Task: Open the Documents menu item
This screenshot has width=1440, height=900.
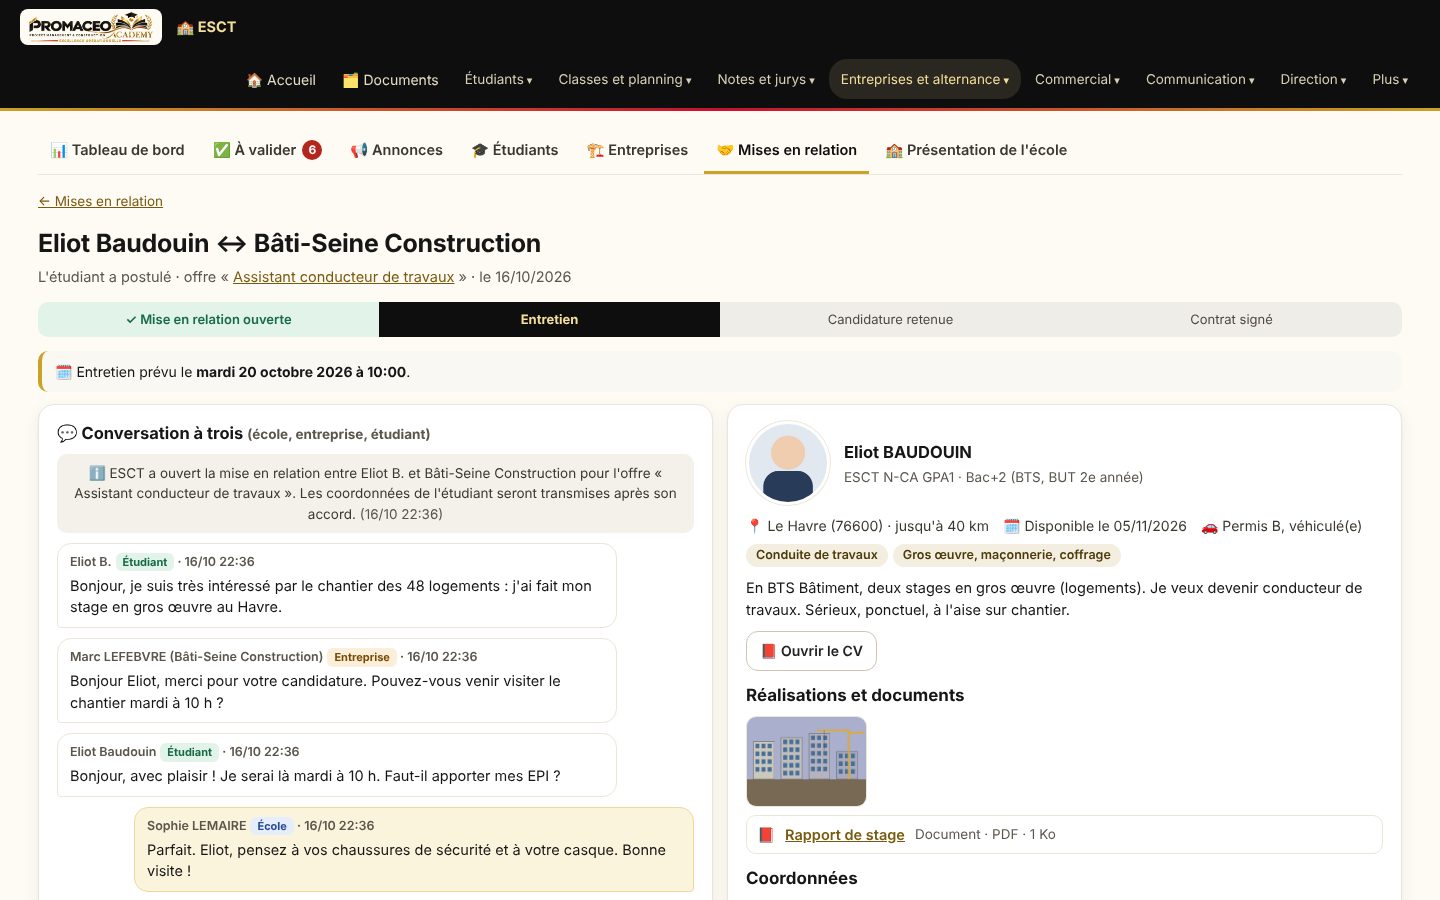Action: pos(390,80)
